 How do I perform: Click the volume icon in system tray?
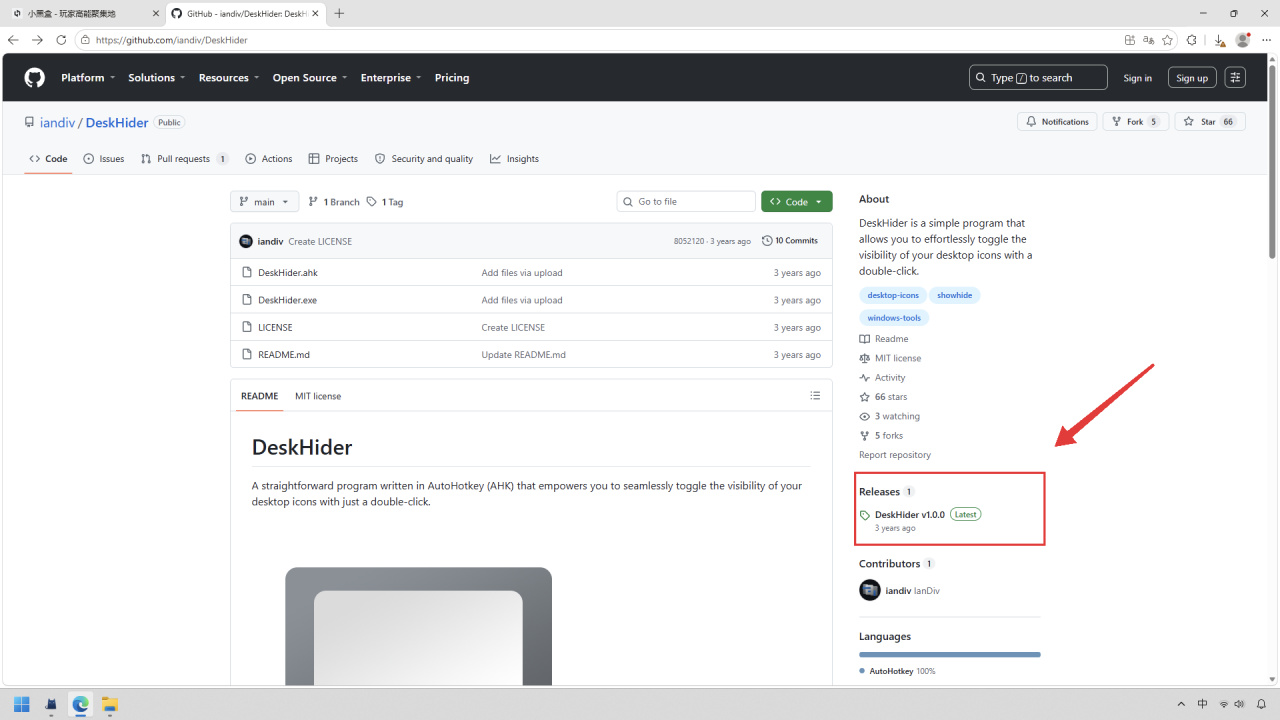point(1240,704)
